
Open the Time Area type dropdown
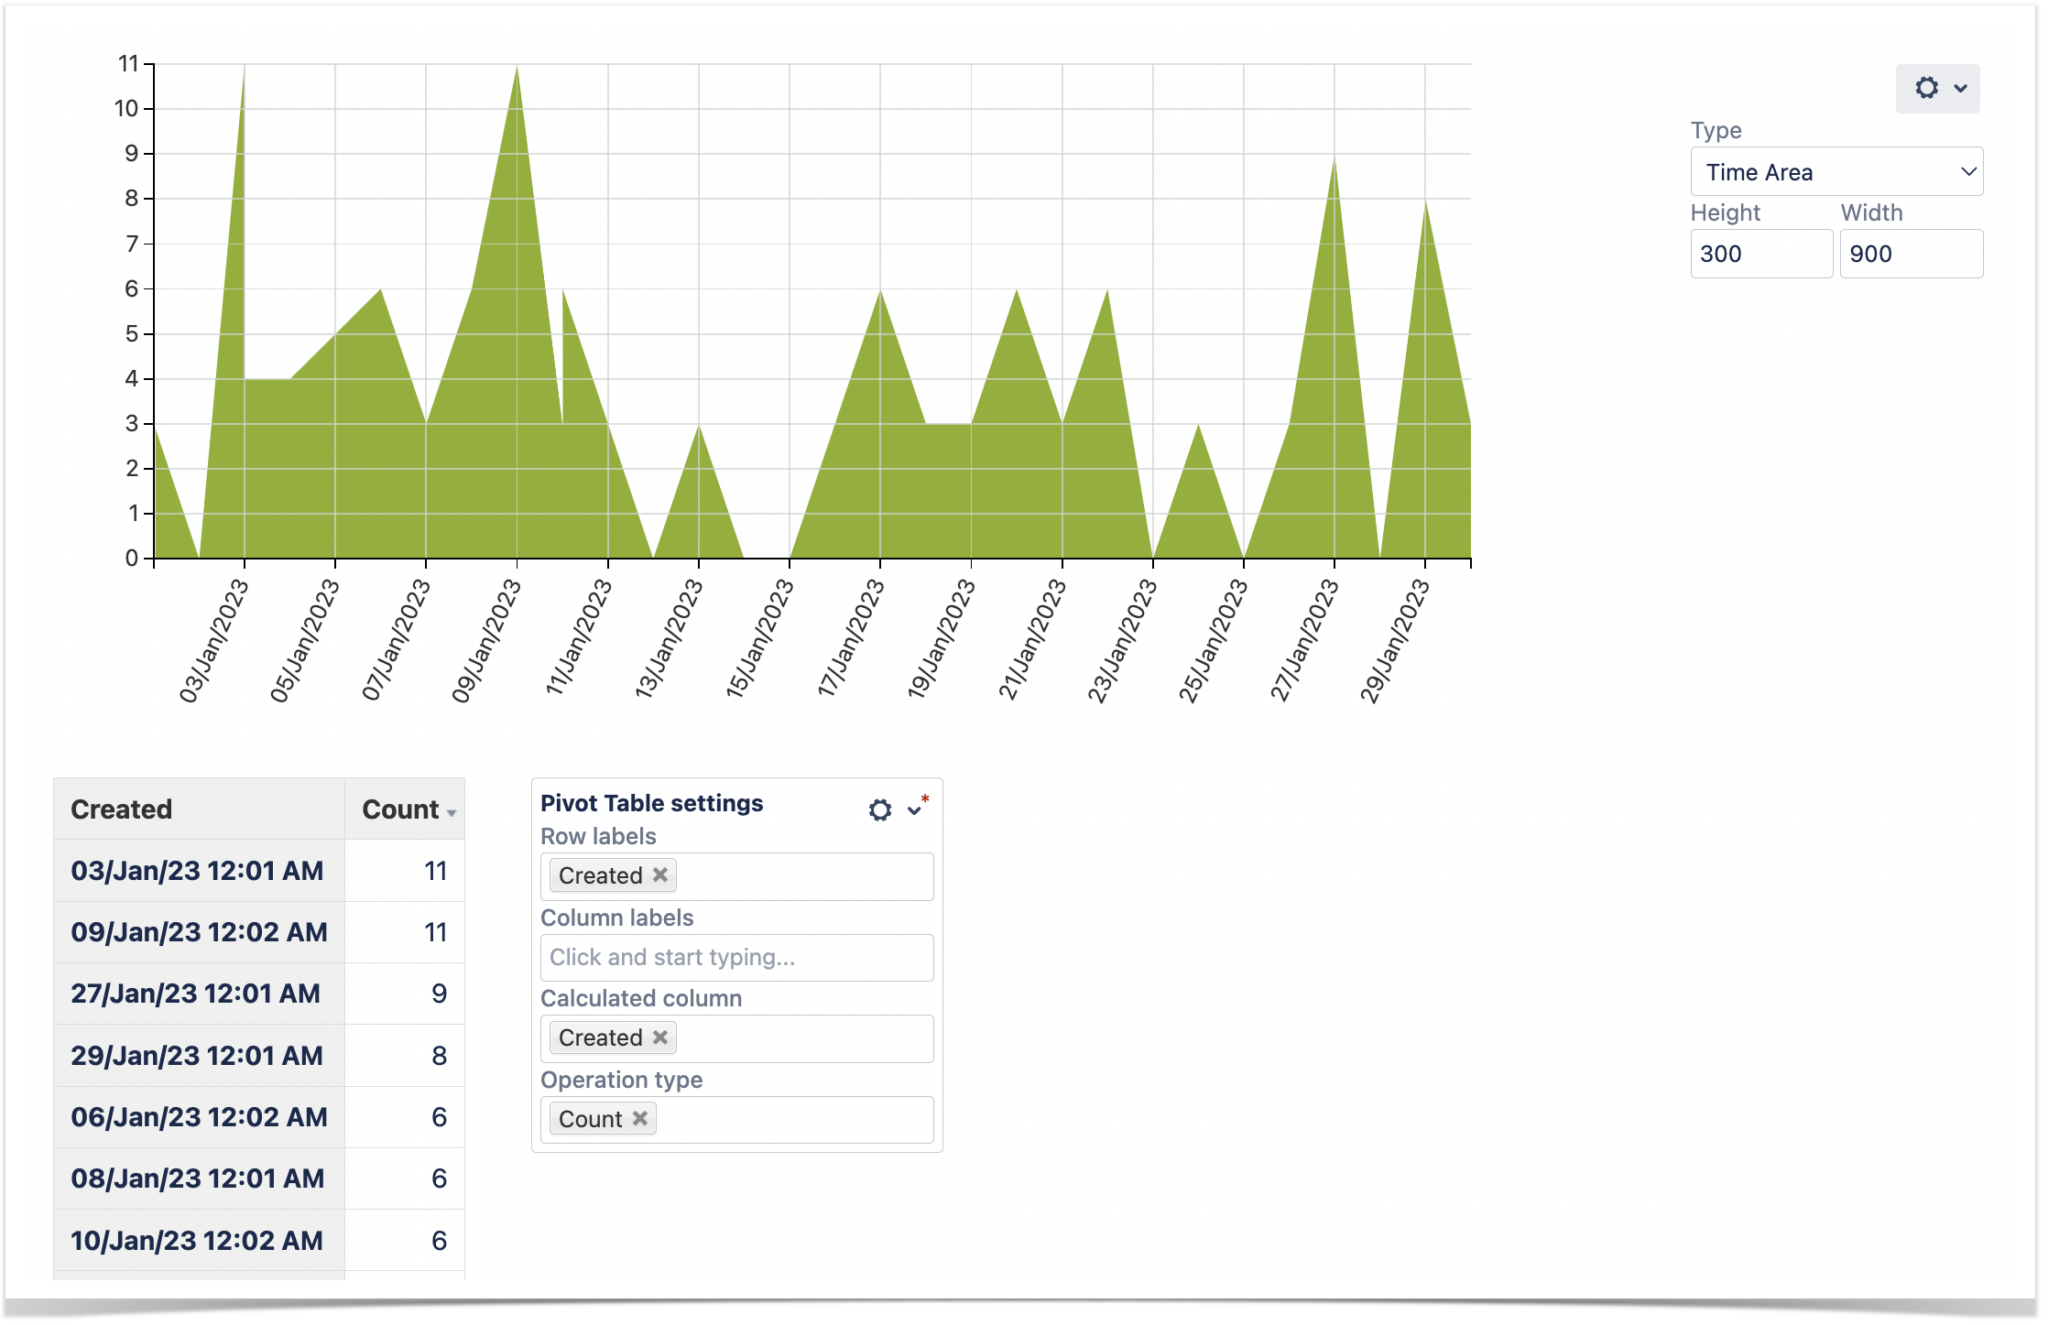pos(1836,171)
